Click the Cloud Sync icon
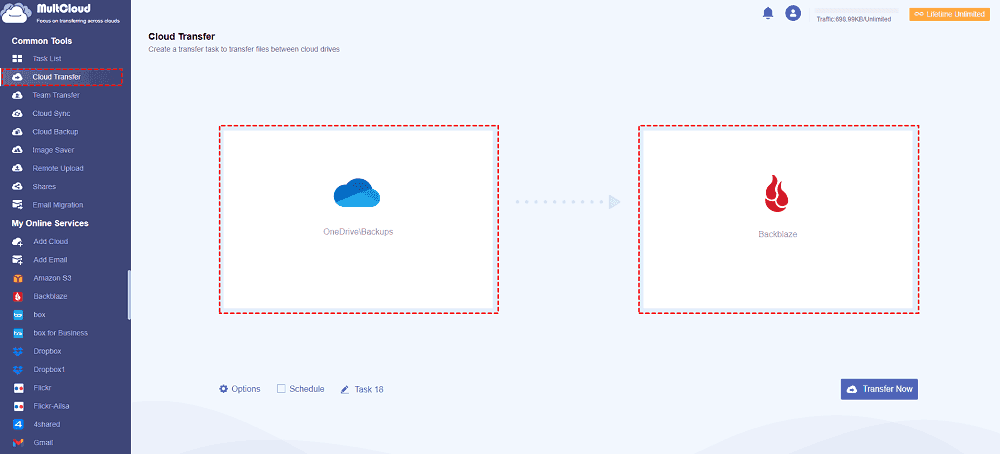The width and height of the screenshot is (1000, 454). pos(18,114)
